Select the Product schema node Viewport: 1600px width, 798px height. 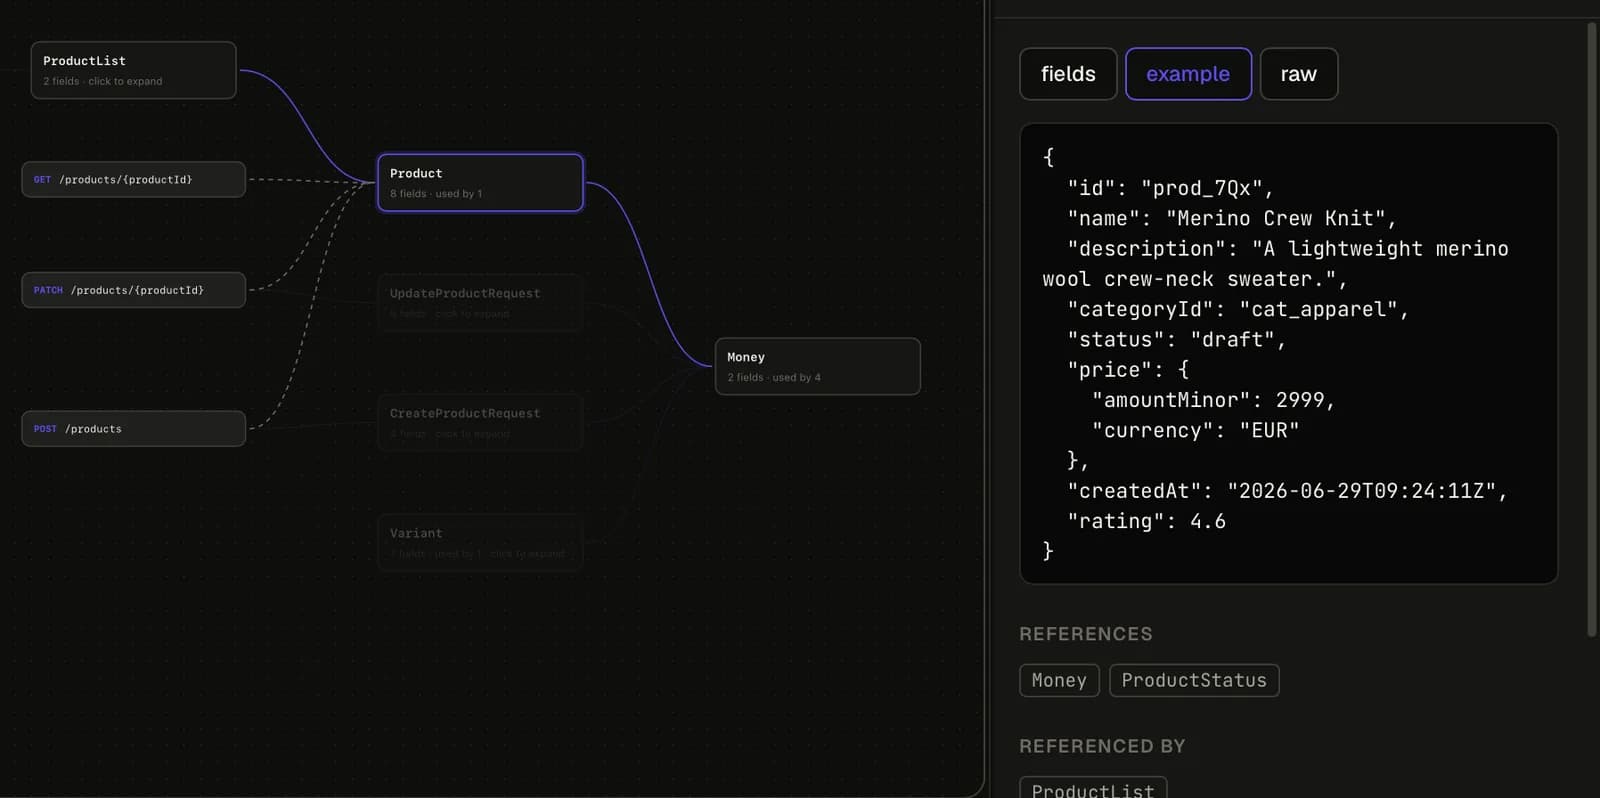(x=480, y=182)
